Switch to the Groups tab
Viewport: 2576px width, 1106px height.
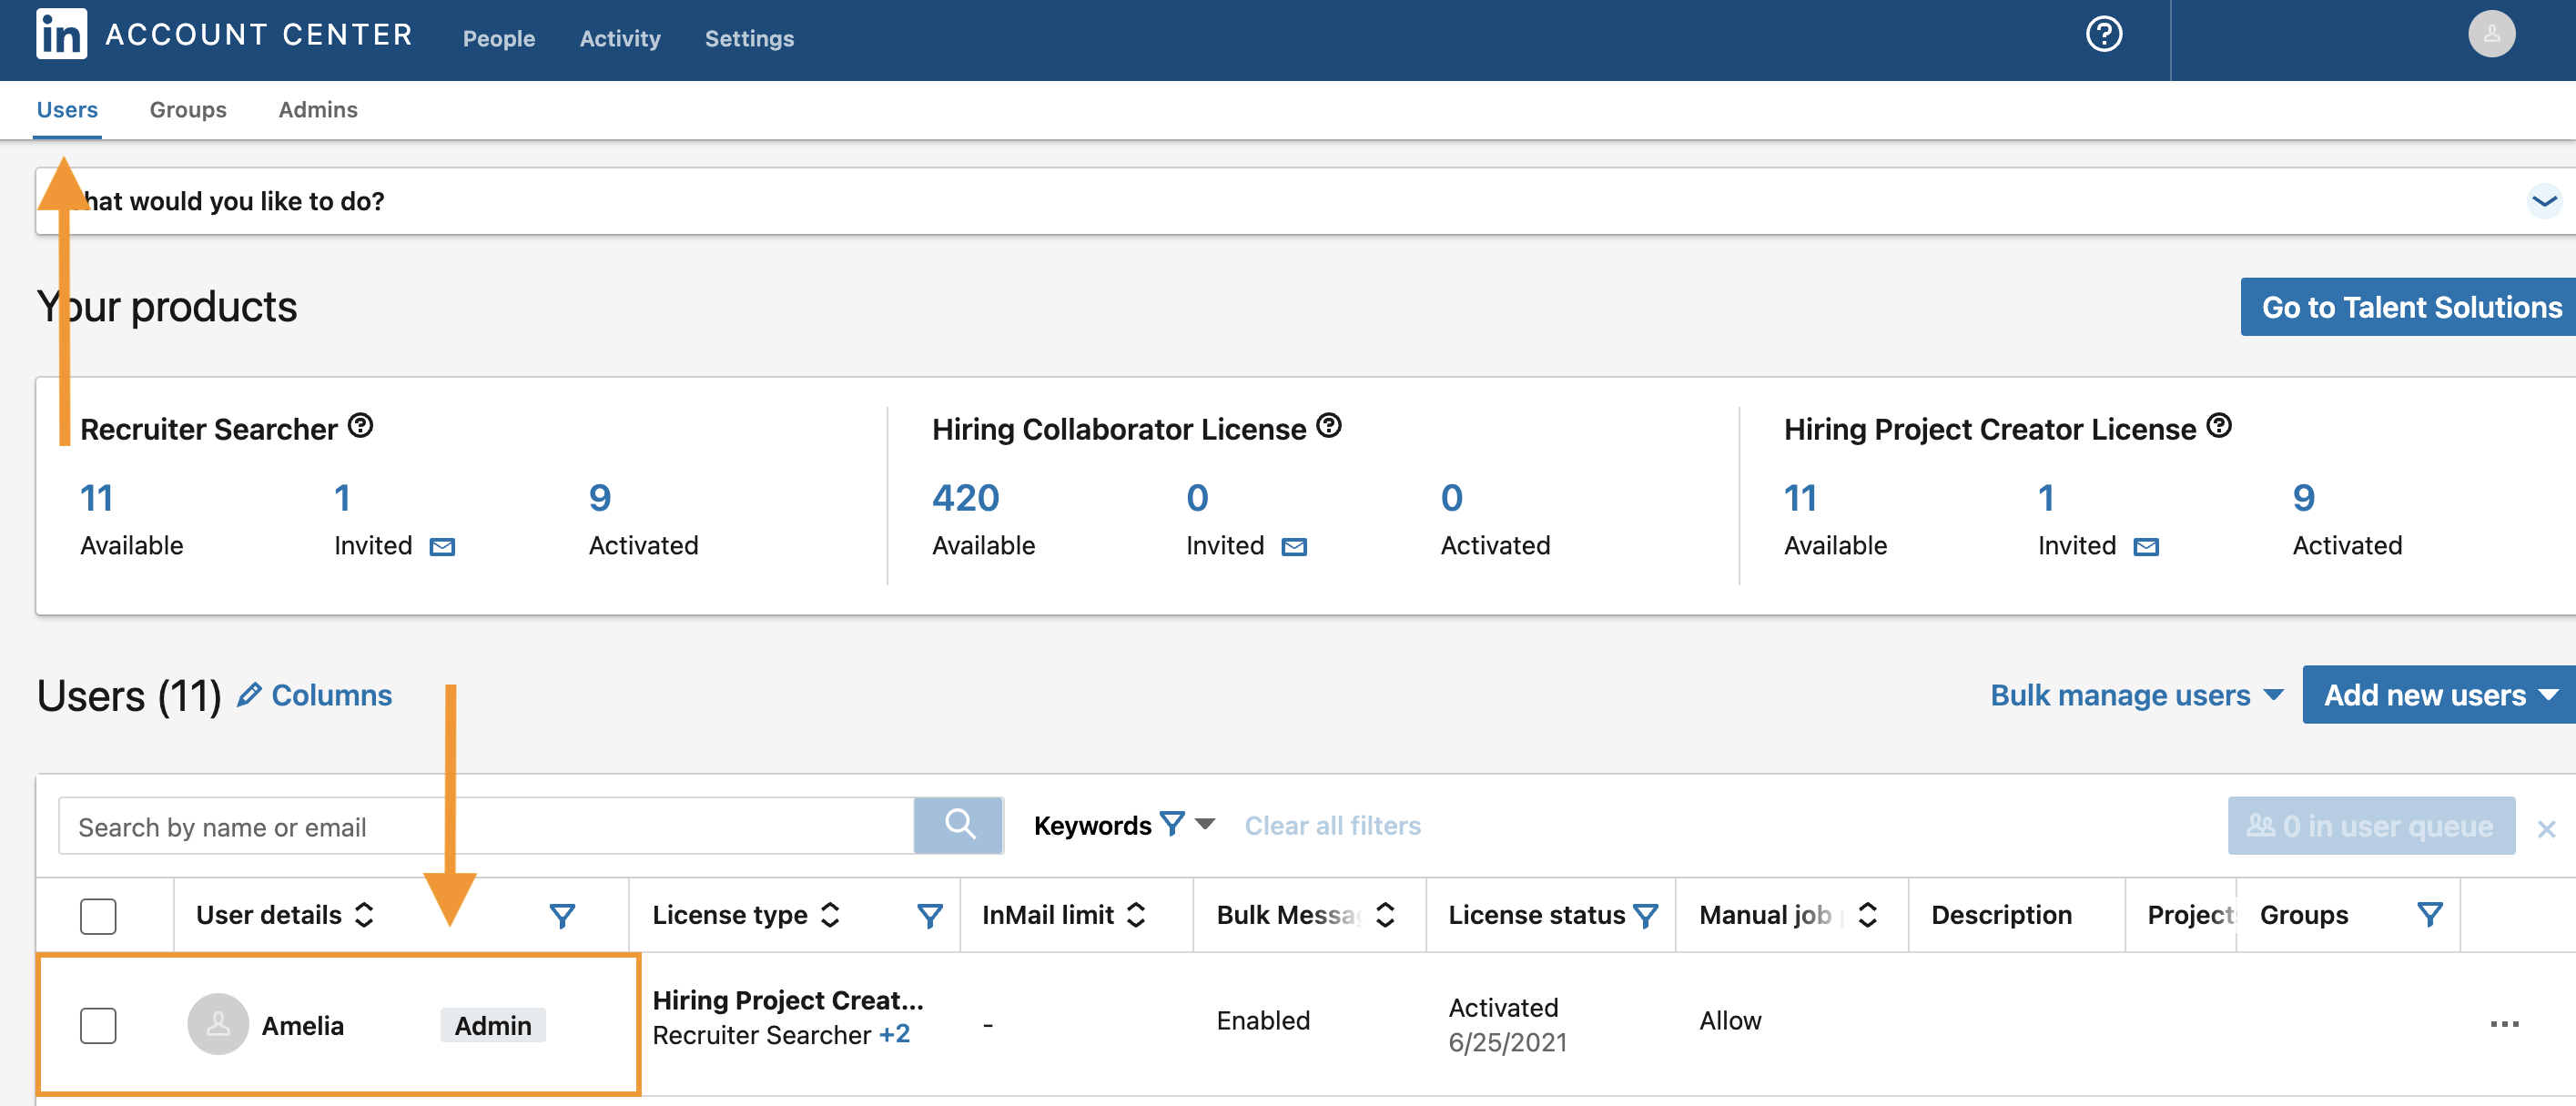(188, 109)
